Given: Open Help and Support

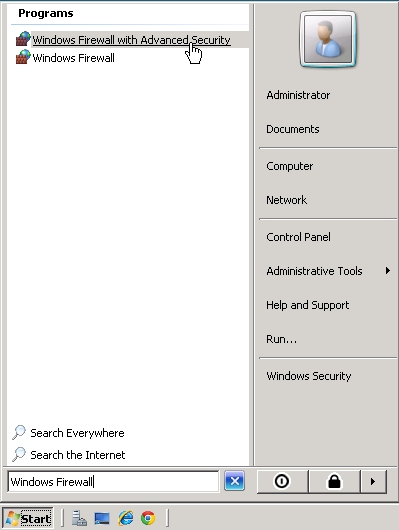Looking at the screenshot, I should pos(307,305).
